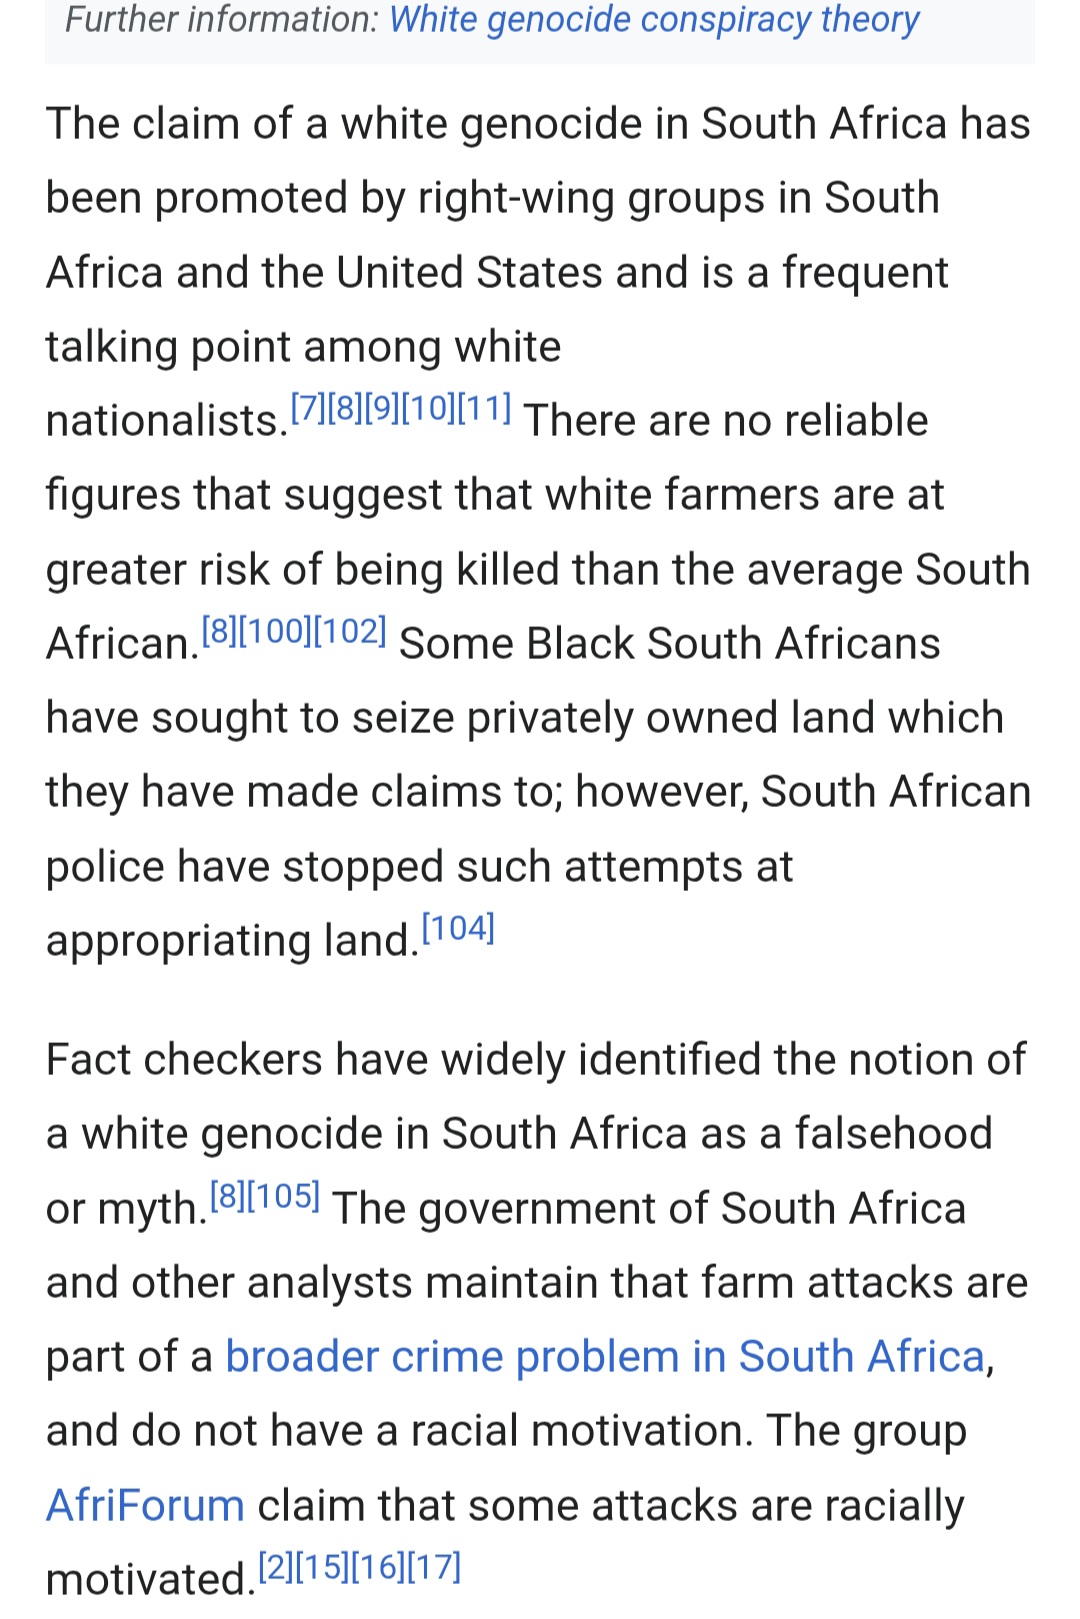Open citation [10] reference
The image size is (1080, 1619).
point(428,408)
